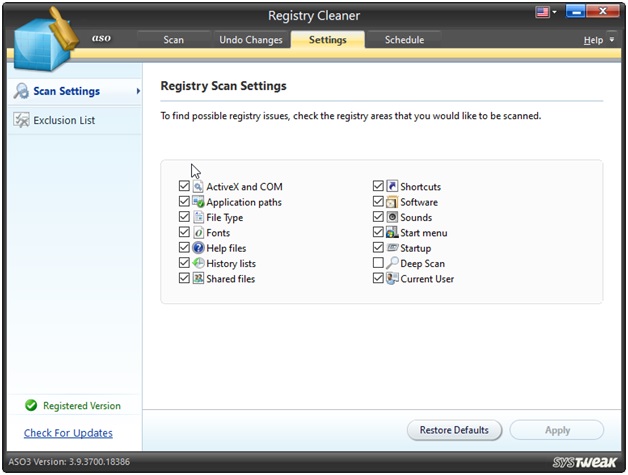Screen dimensions: 628x475
Task: Expand the Scan Settings arrow in sidebar
Action: tap(138, 91)
